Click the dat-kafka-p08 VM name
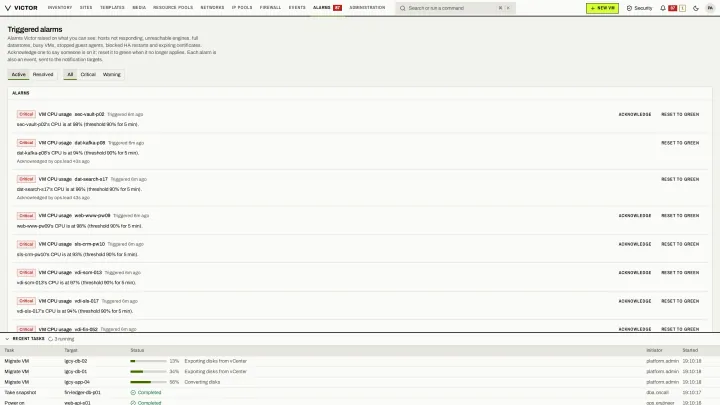Image resolution: width=720 pixels, height=405 pixels. [90, 143]
